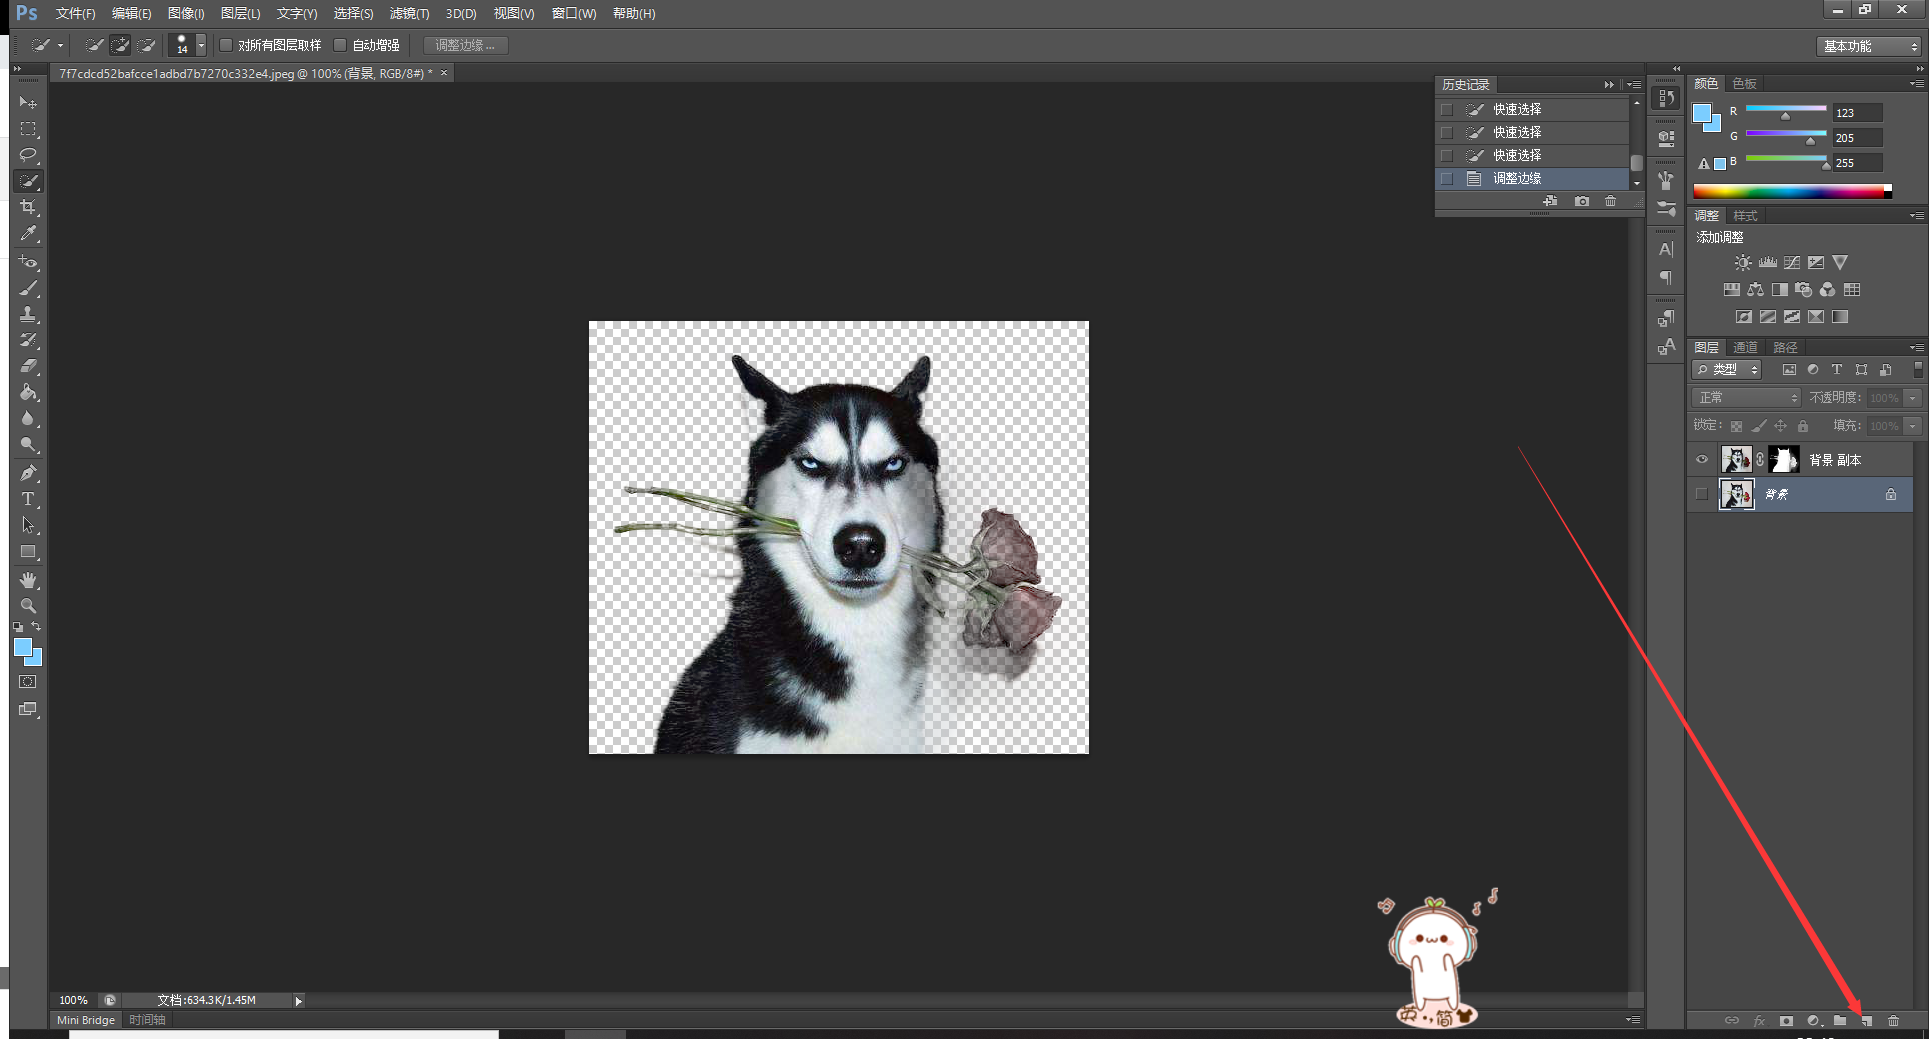Image resolution: width=1929 pixels, height=1039 pixels.
Task: Select the Rectangular Marquee tool
Action: 28,129
